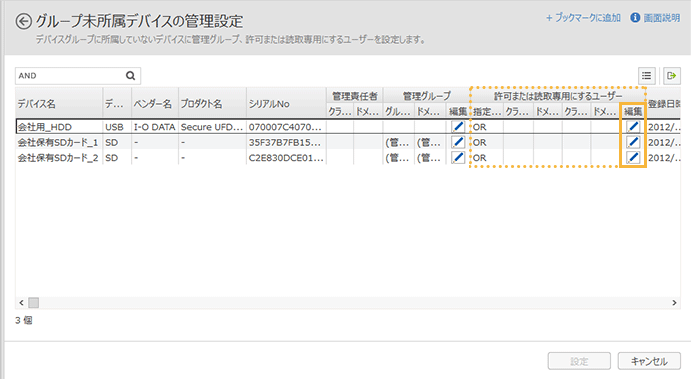The height and width of the screenshot is (379, 691).
Task: Select the 会社保有SDカード_1 device name cell
Action: tap(59, 142)
